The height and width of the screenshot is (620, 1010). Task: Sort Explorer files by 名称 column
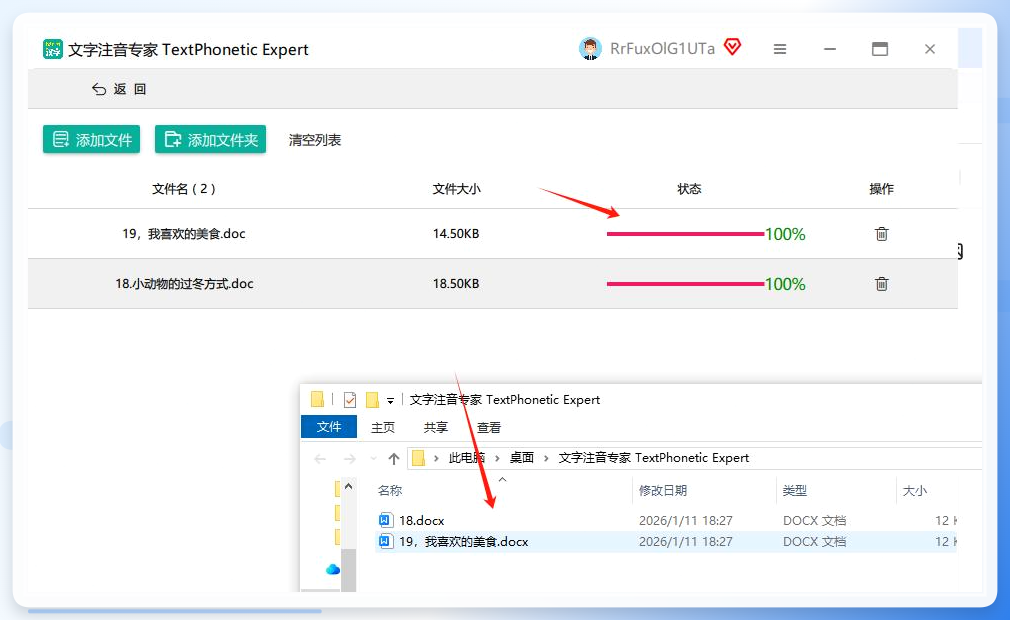[390, 491]
